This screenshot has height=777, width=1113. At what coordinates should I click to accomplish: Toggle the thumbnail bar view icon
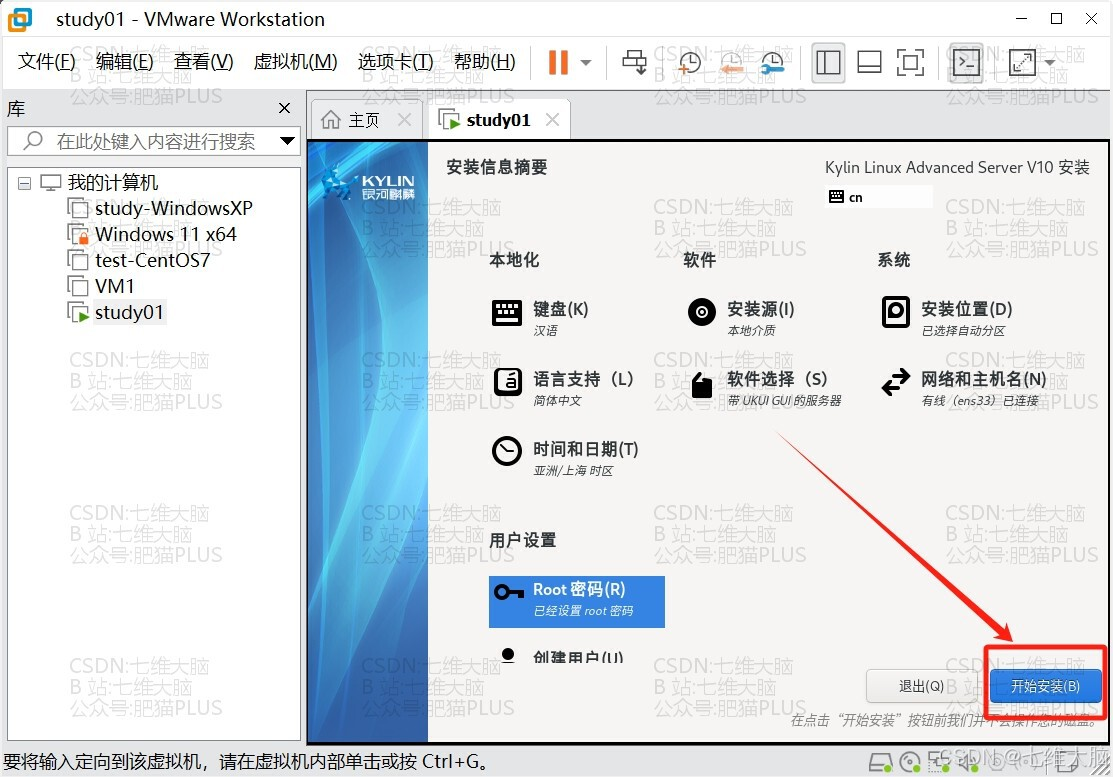tap(869, 62)
